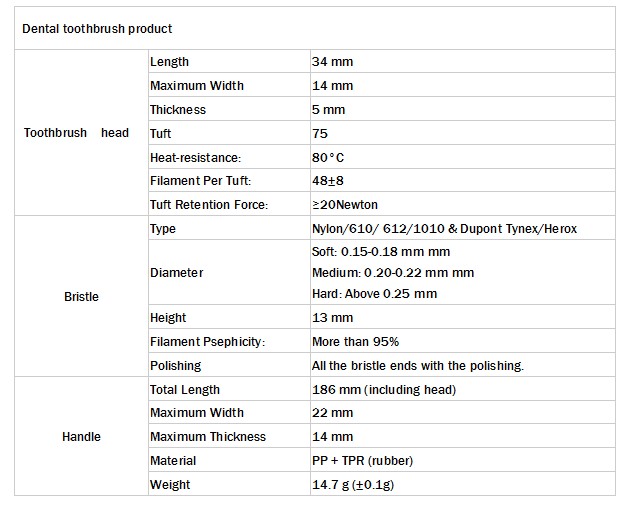Select the 'Thickness' row label
The height and width of the screenshot is (513, 636).
[x=178, y=110]
